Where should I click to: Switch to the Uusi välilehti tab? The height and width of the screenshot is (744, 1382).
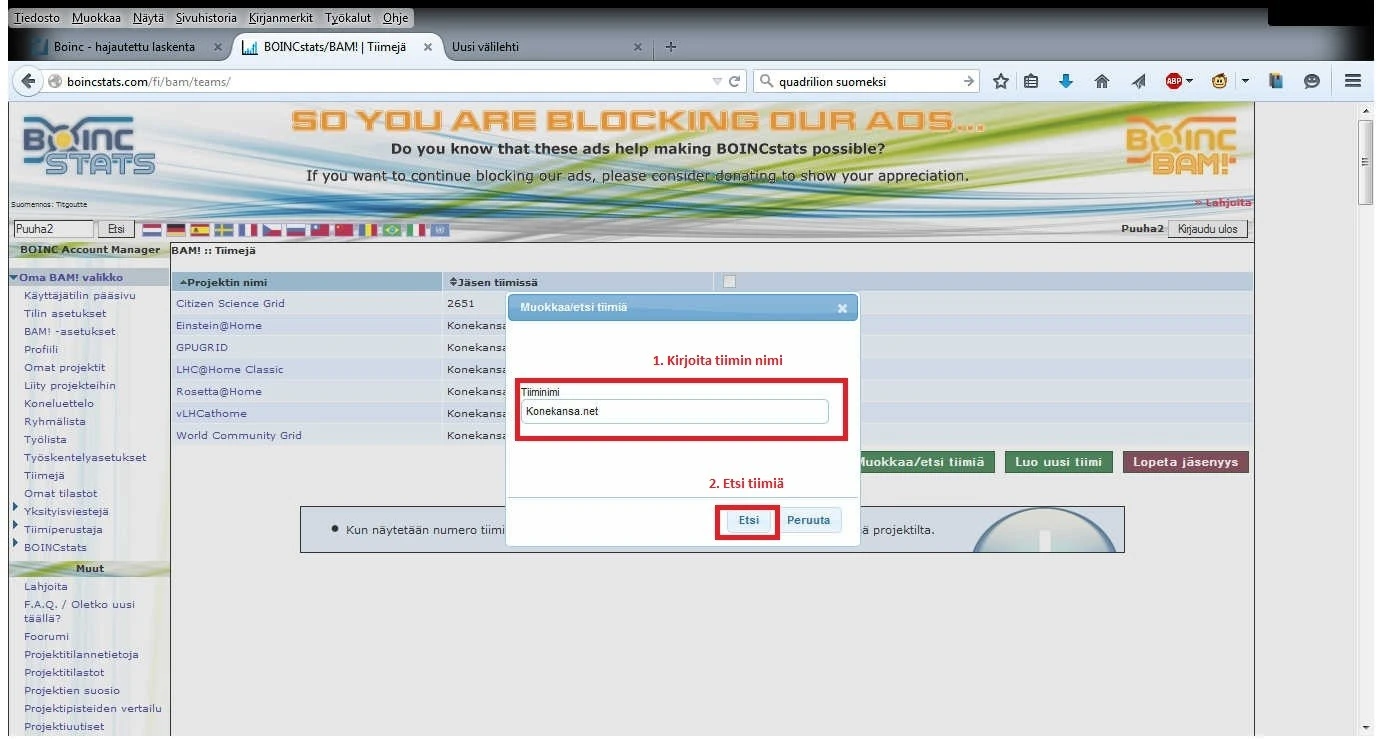tap(547, 47)
